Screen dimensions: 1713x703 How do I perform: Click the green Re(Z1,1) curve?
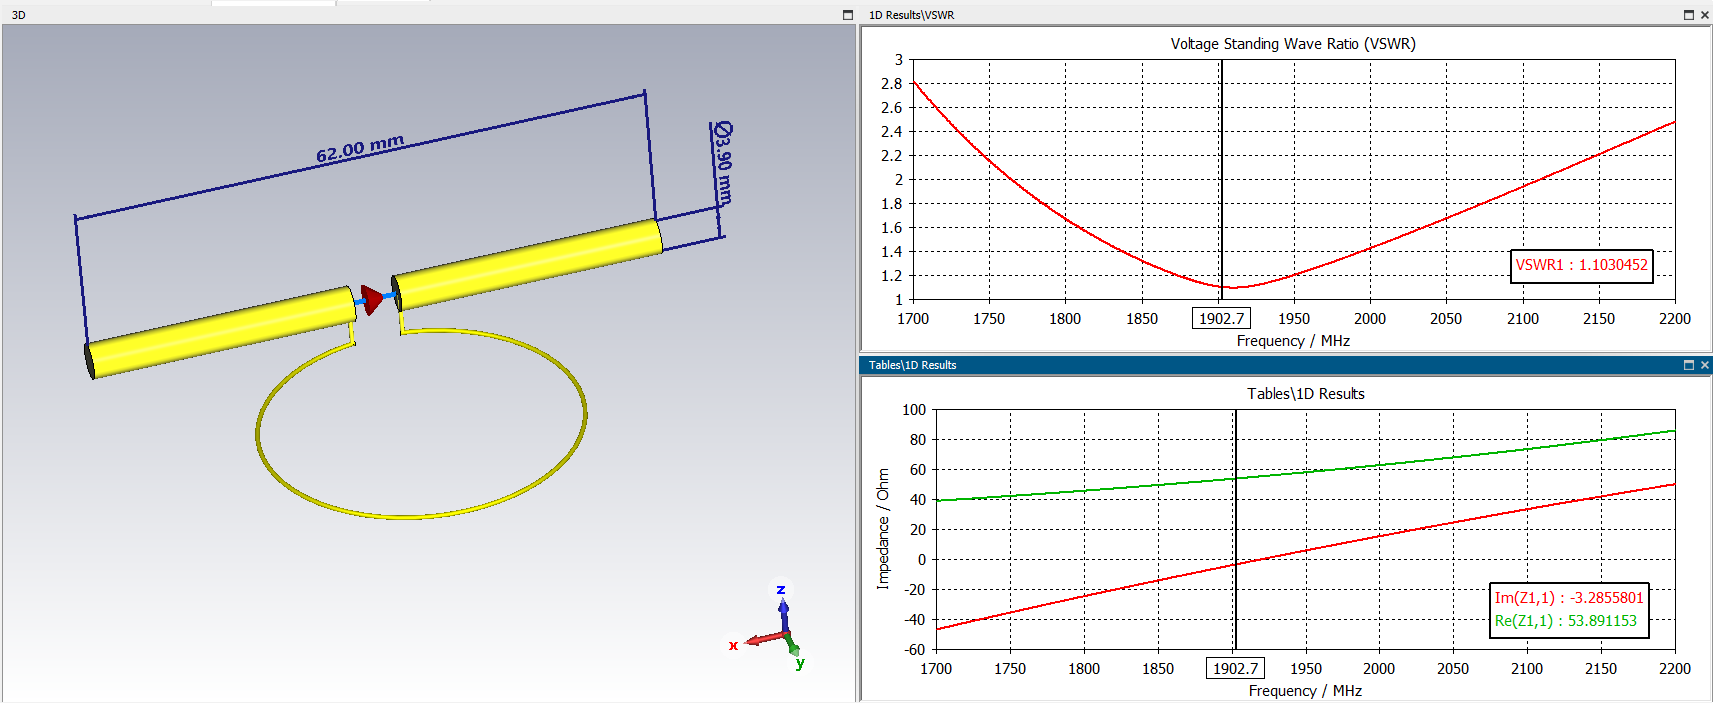point(1380,465)
